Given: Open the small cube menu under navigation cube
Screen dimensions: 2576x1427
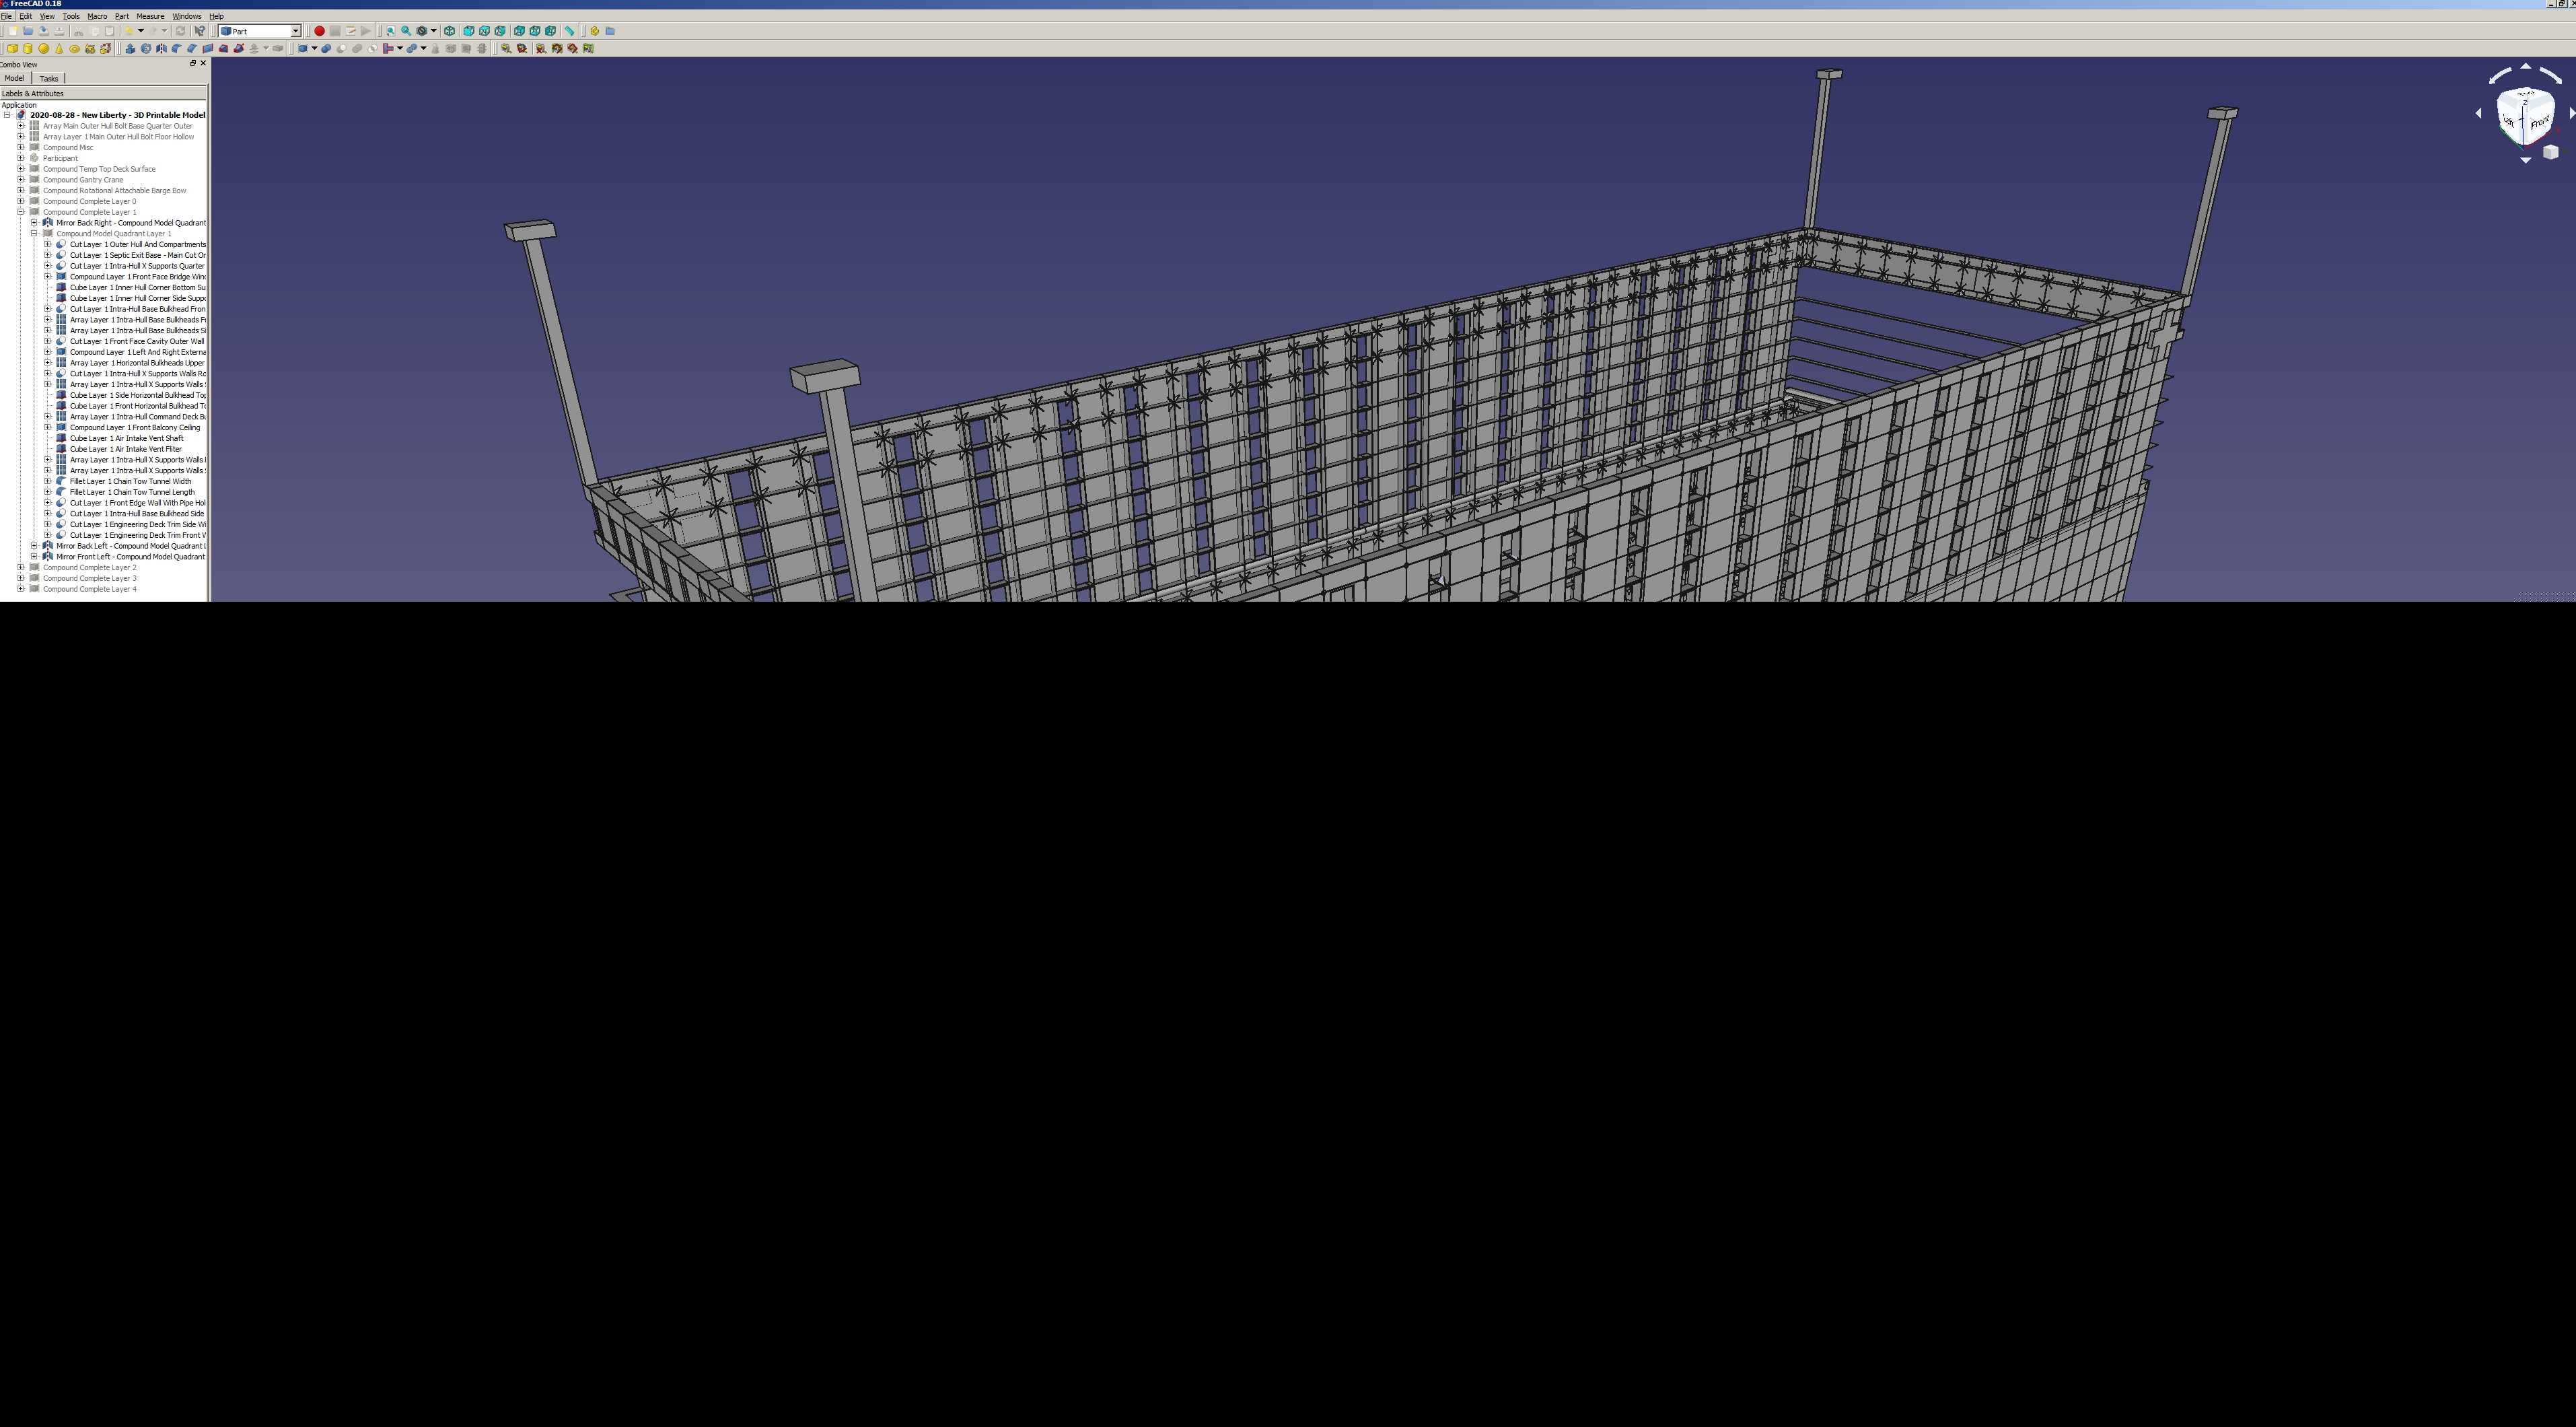Looking at the screenshot, I should pos(2550,152).
